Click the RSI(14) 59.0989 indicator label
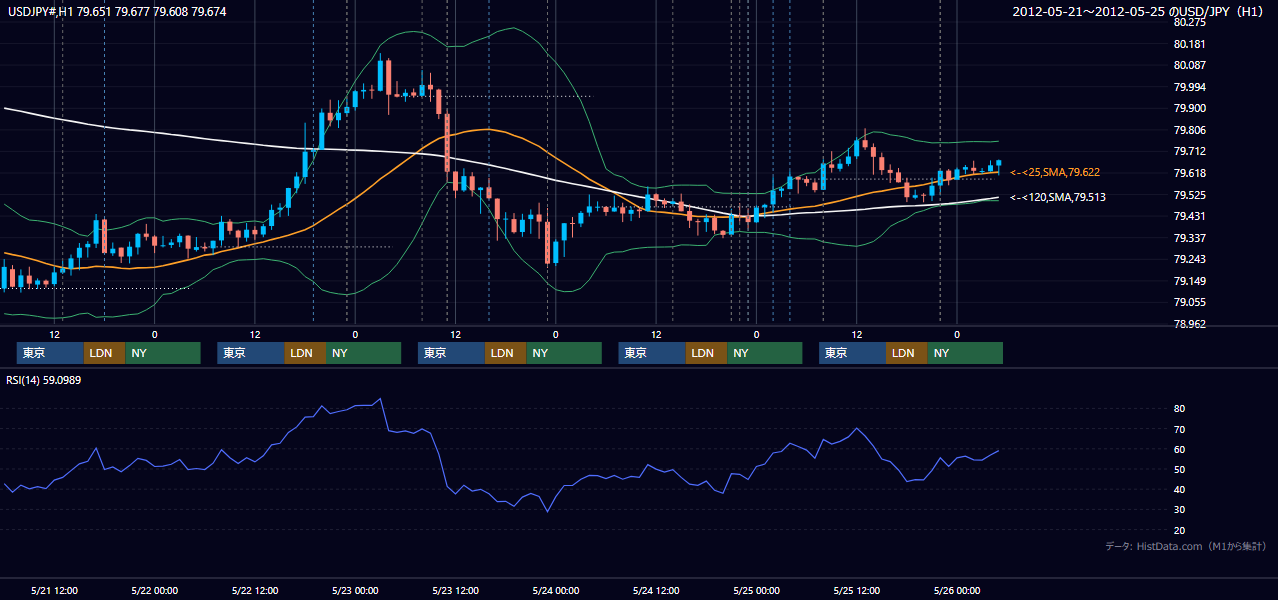Image resolution: width=1278 pixels, height=600 pixels. point(44,380)
